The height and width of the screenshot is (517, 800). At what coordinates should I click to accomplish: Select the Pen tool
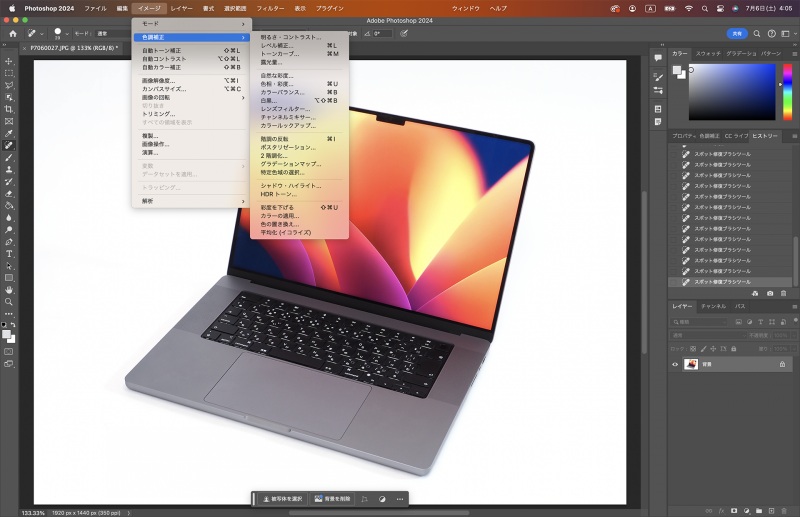click(9, 242)
